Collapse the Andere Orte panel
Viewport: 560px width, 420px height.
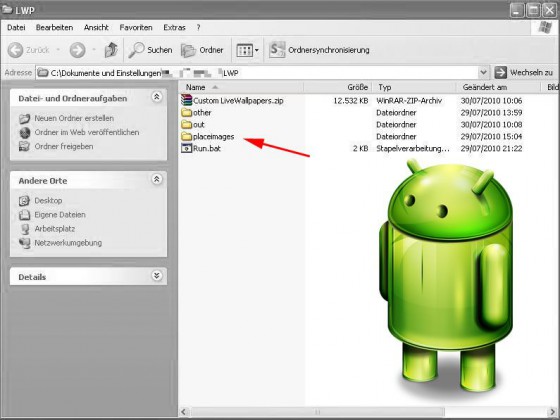(x=156, y=179)
